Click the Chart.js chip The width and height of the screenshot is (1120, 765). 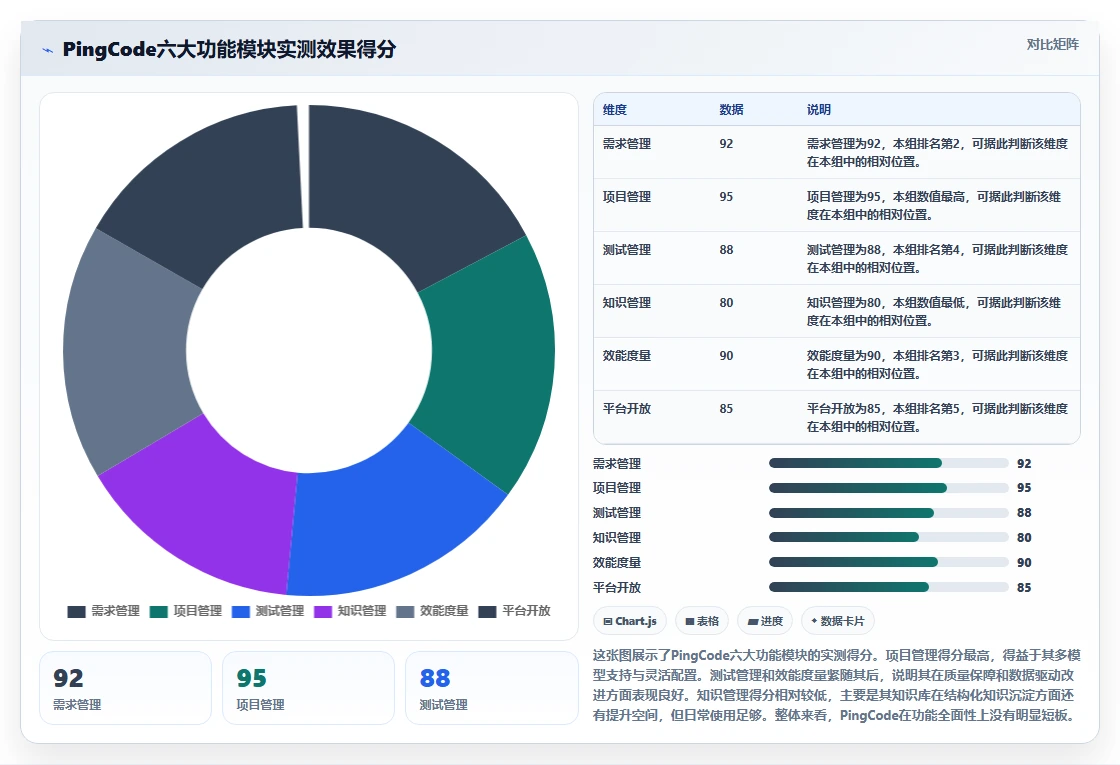630,621
